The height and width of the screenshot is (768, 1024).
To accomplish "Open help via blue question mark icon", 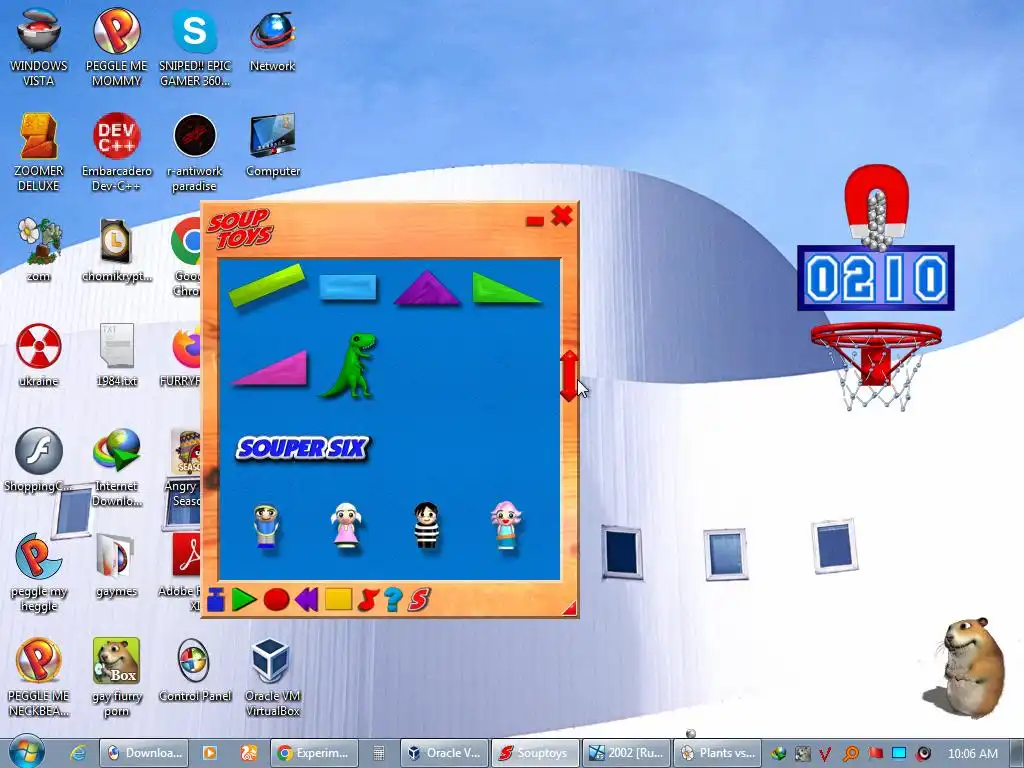I will click(x=392, y=600).
